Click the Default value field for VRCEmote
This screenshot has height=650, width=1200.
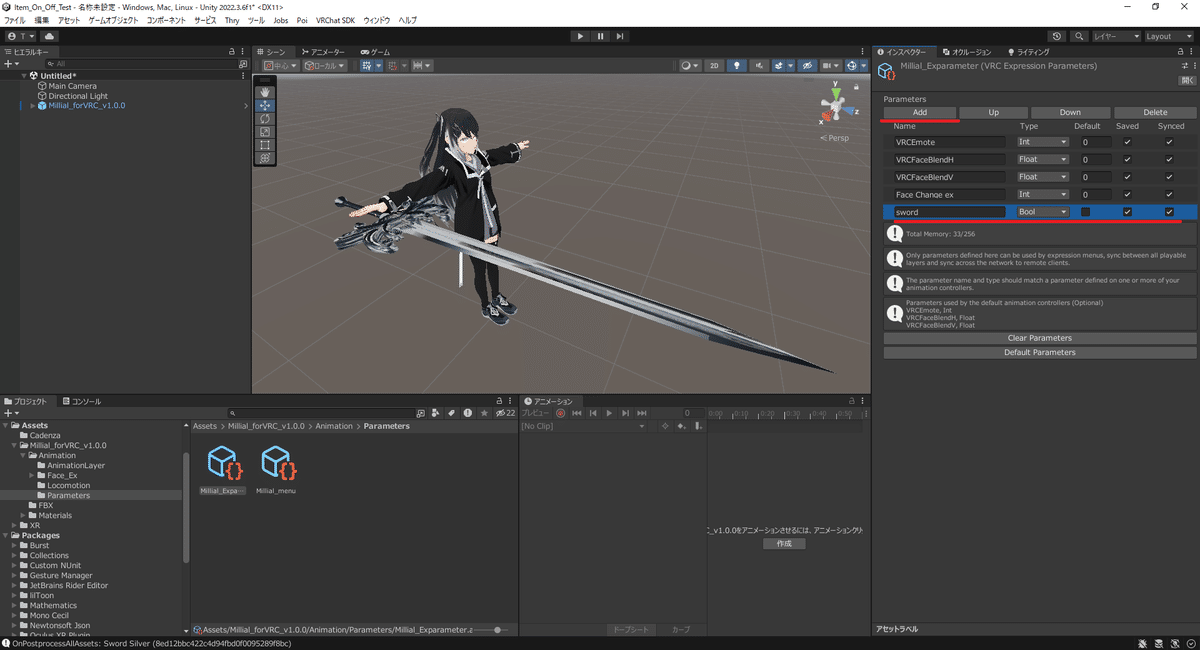pyautogui.click(x=1096, y=142)
